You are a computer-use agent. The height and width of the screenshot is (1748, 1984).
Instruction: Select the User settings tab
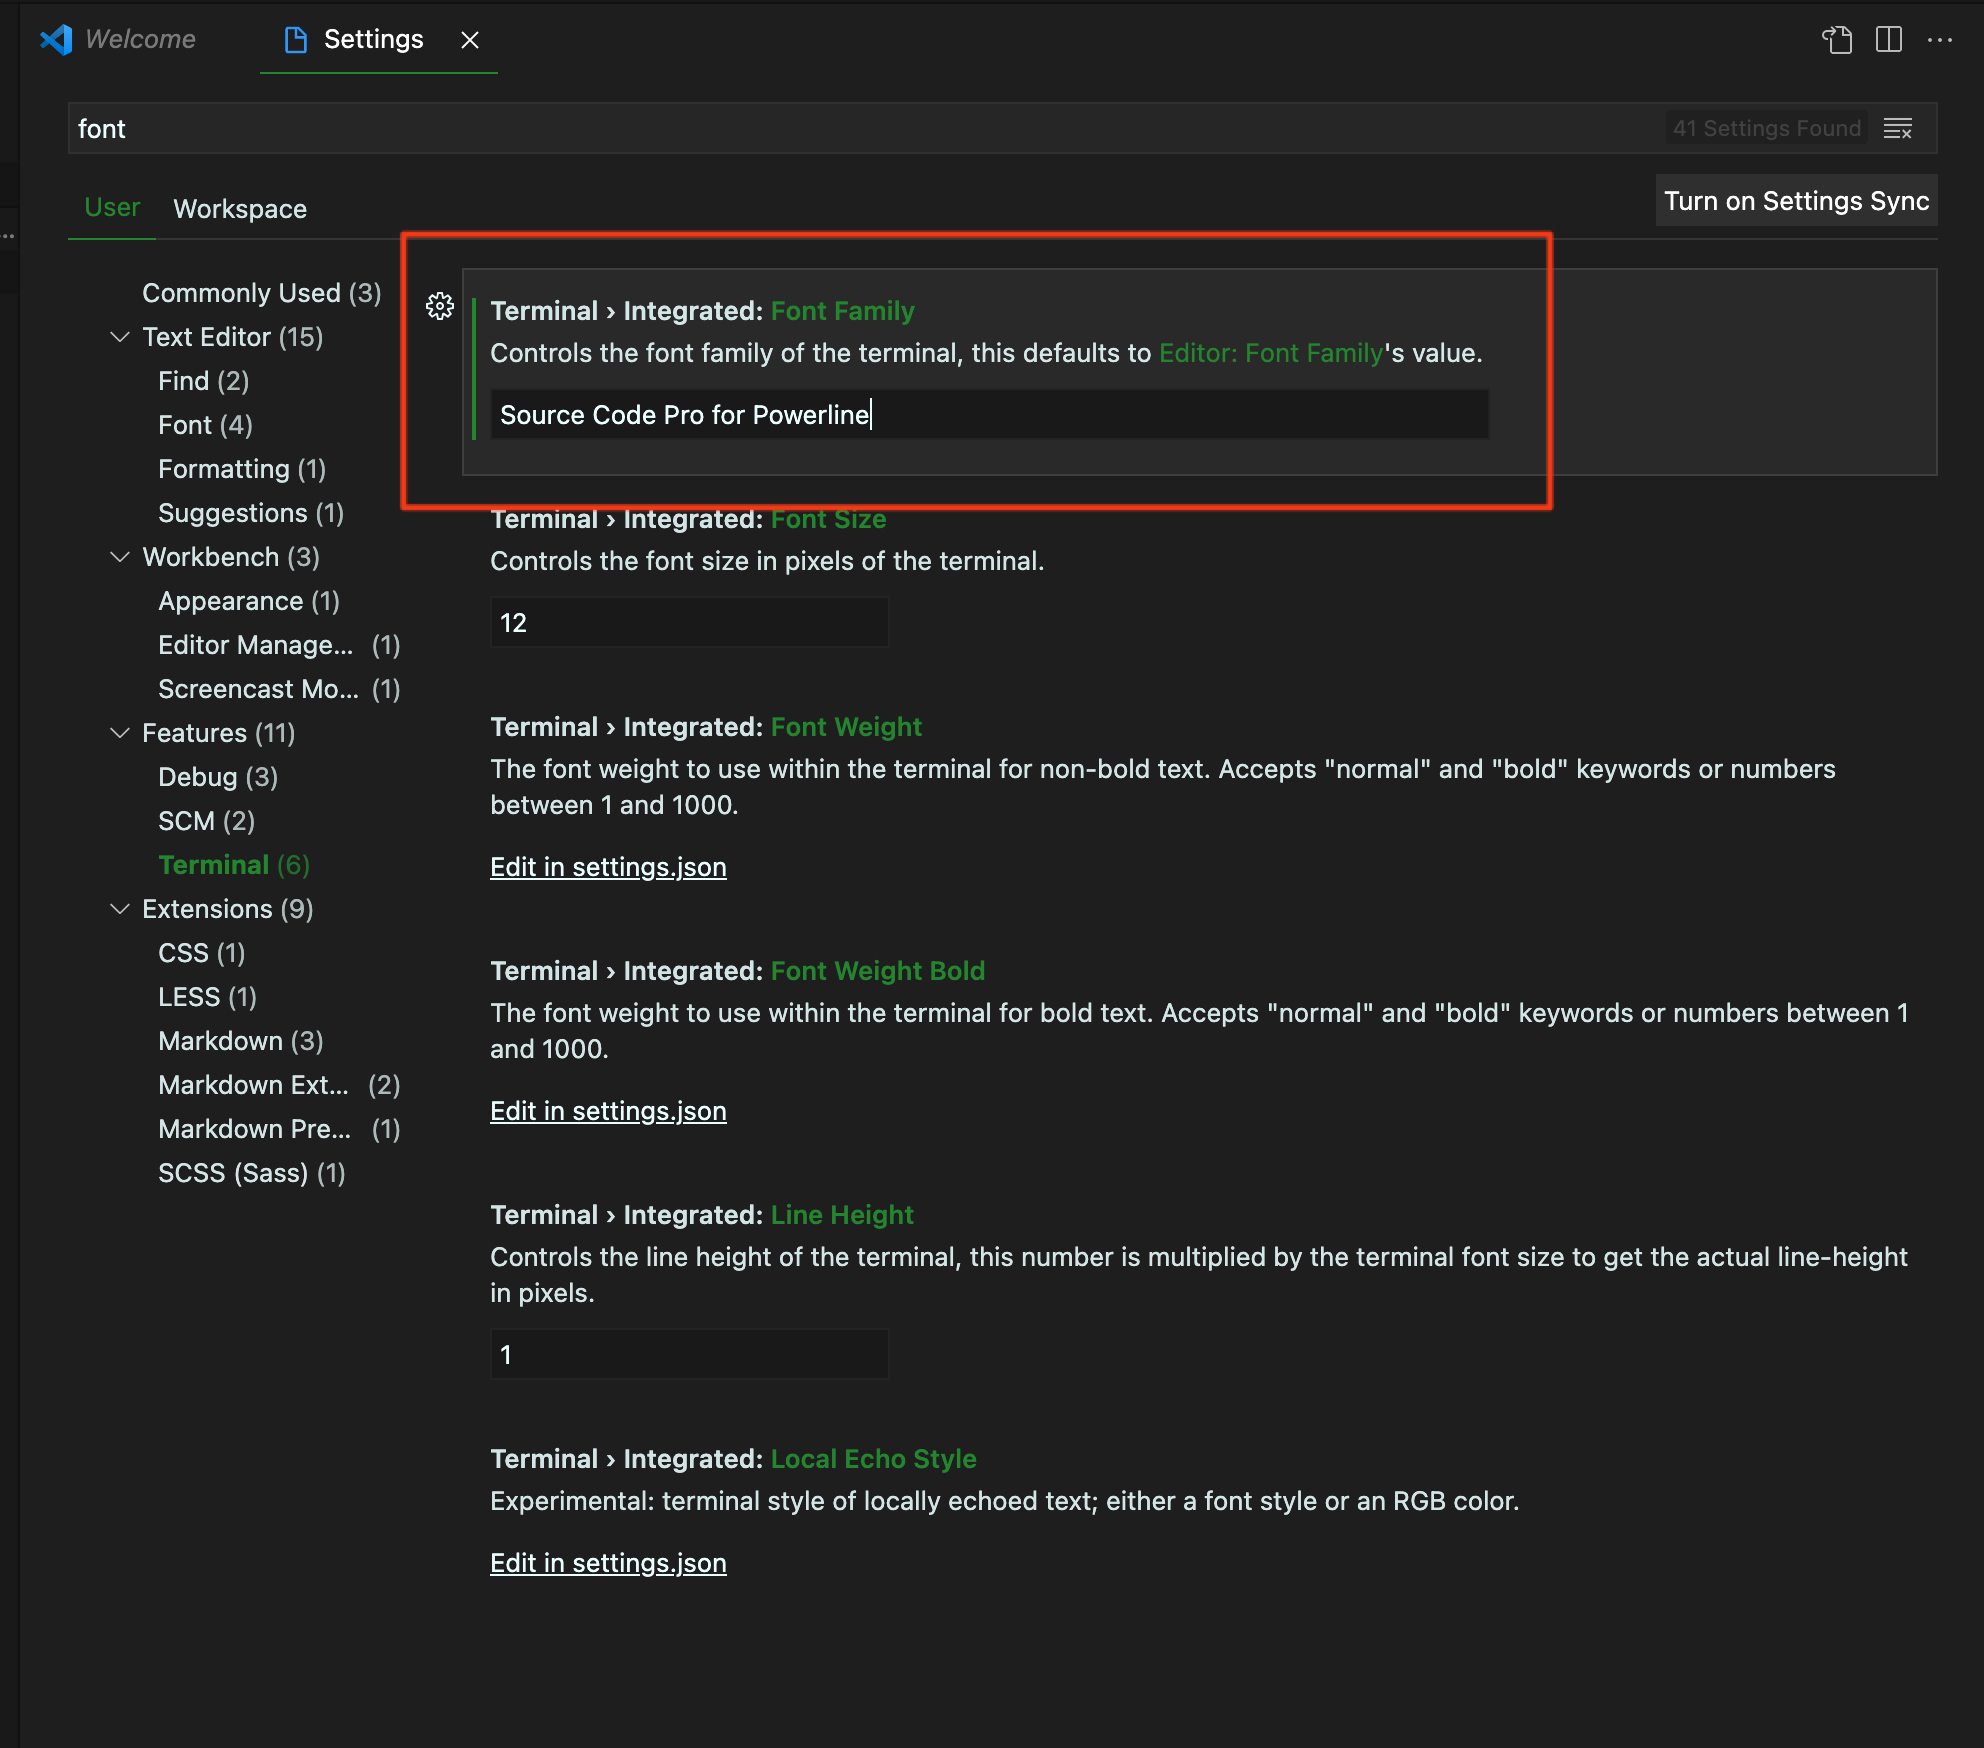click(112, 208)
